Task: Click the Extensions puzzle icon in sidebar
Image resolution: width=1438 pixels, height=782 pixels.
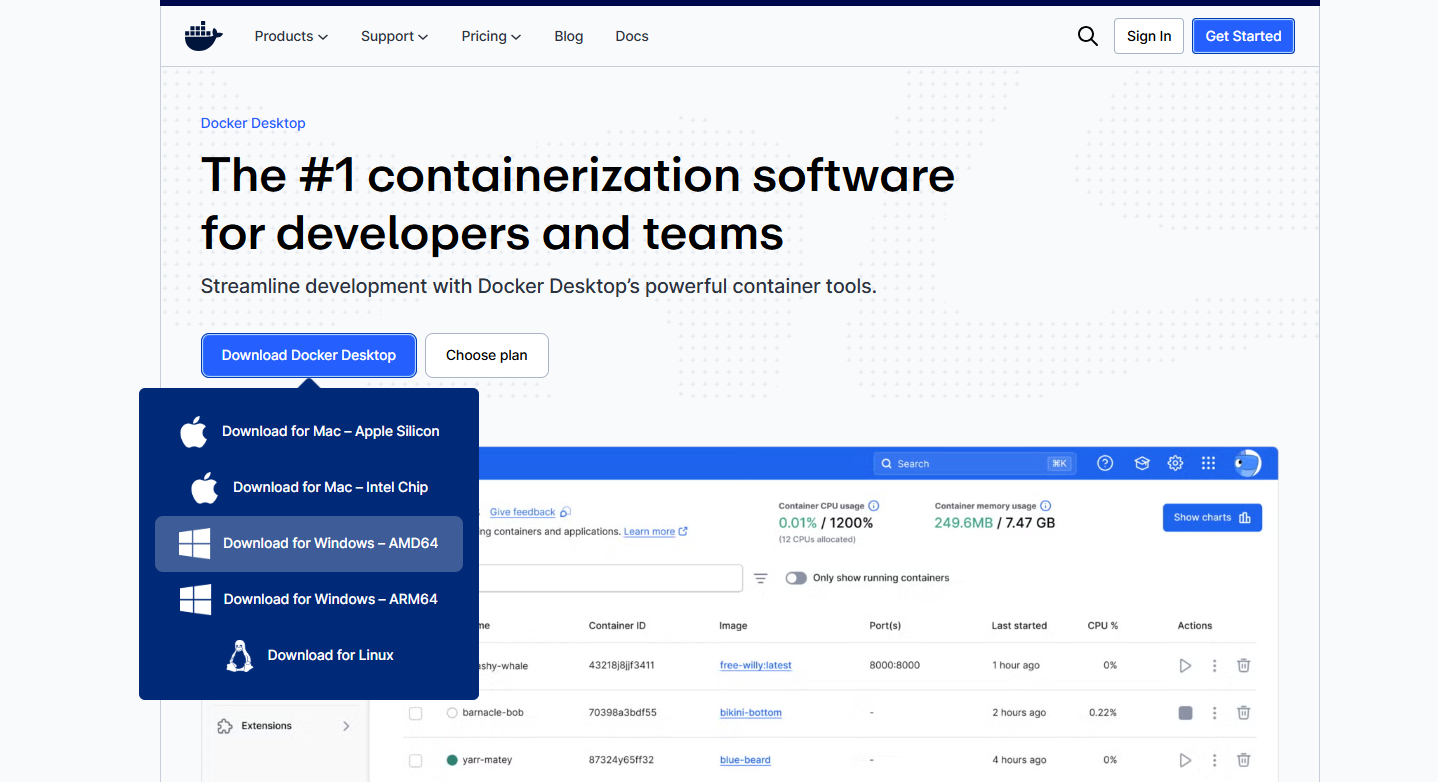Action: point(225,726)
